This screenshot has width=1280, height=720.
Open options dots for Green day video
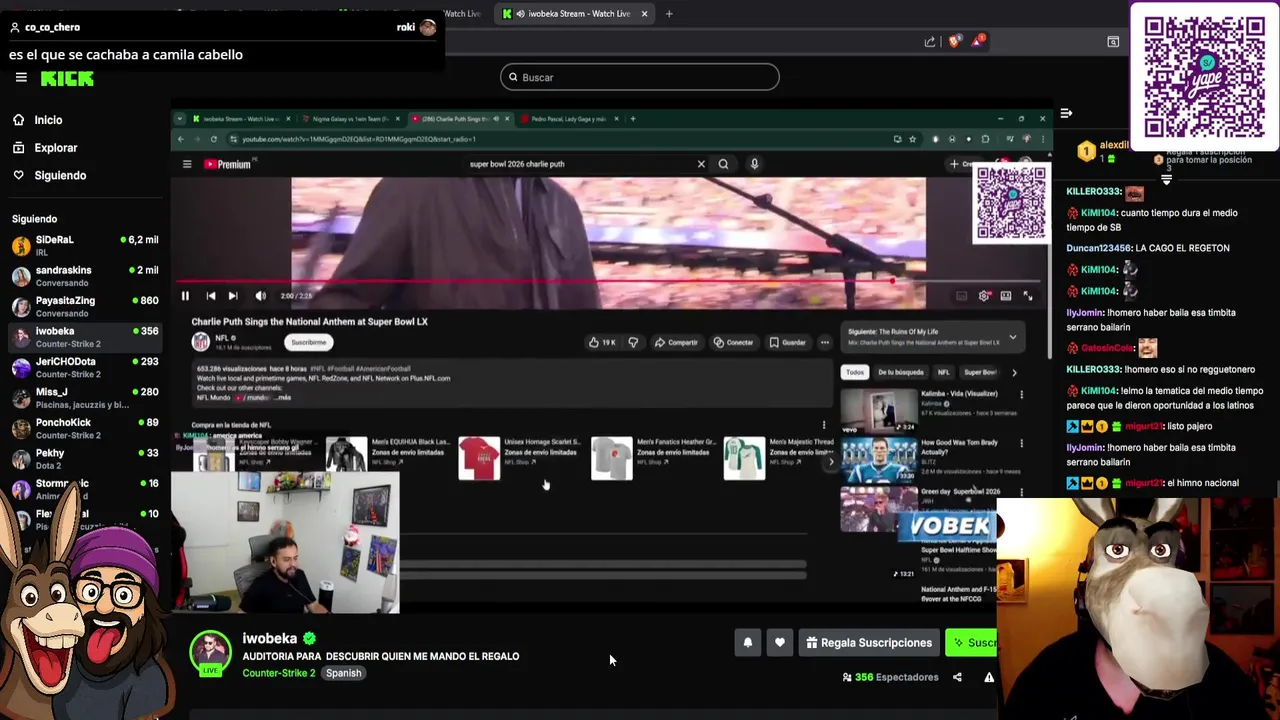[x=1021, y=492]
